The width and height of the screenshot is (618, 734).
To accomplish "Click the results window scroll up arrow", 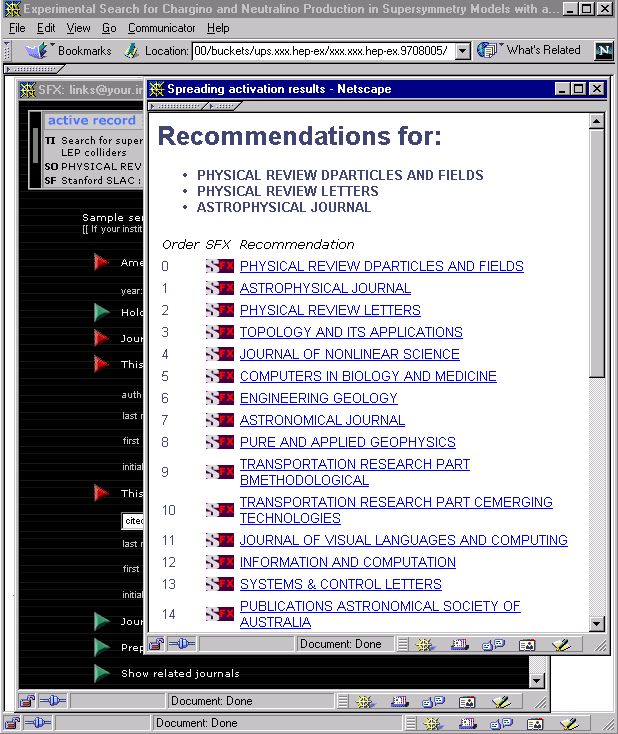I will click(596, 121).
